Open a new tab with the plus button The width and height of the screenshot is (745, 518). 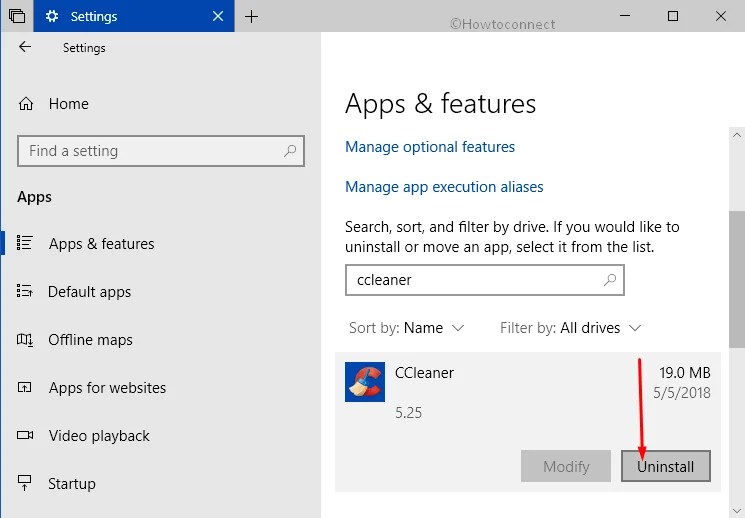[x=251, y=17]
